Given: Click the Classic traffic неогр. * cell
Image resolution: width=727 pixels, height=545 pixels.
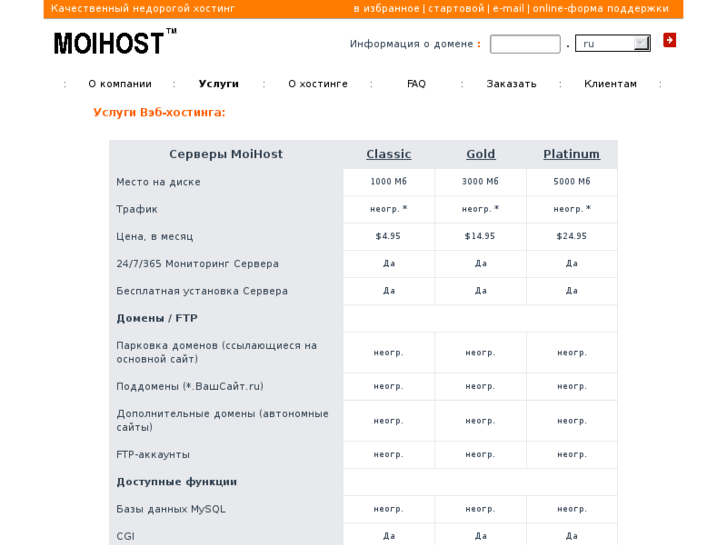Looking at the screenshot, I should pos(389,209).
